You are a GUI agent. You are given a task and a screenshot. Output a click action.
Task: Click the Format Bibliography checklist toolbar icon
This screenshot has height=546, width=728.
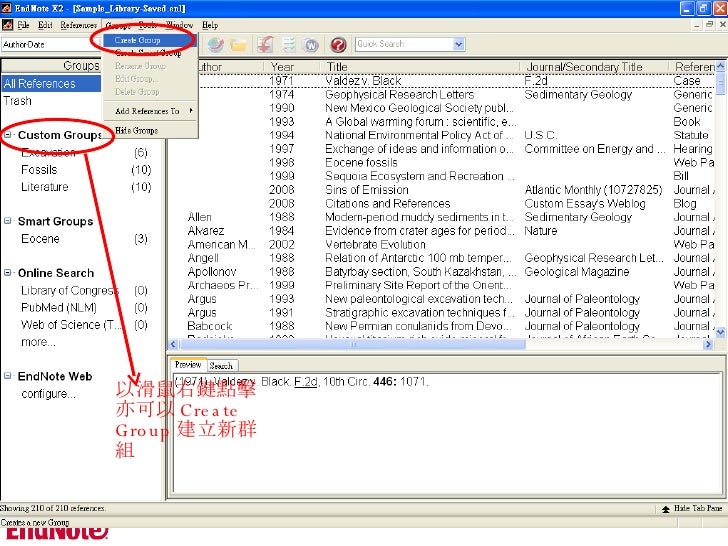pos(289,45)
